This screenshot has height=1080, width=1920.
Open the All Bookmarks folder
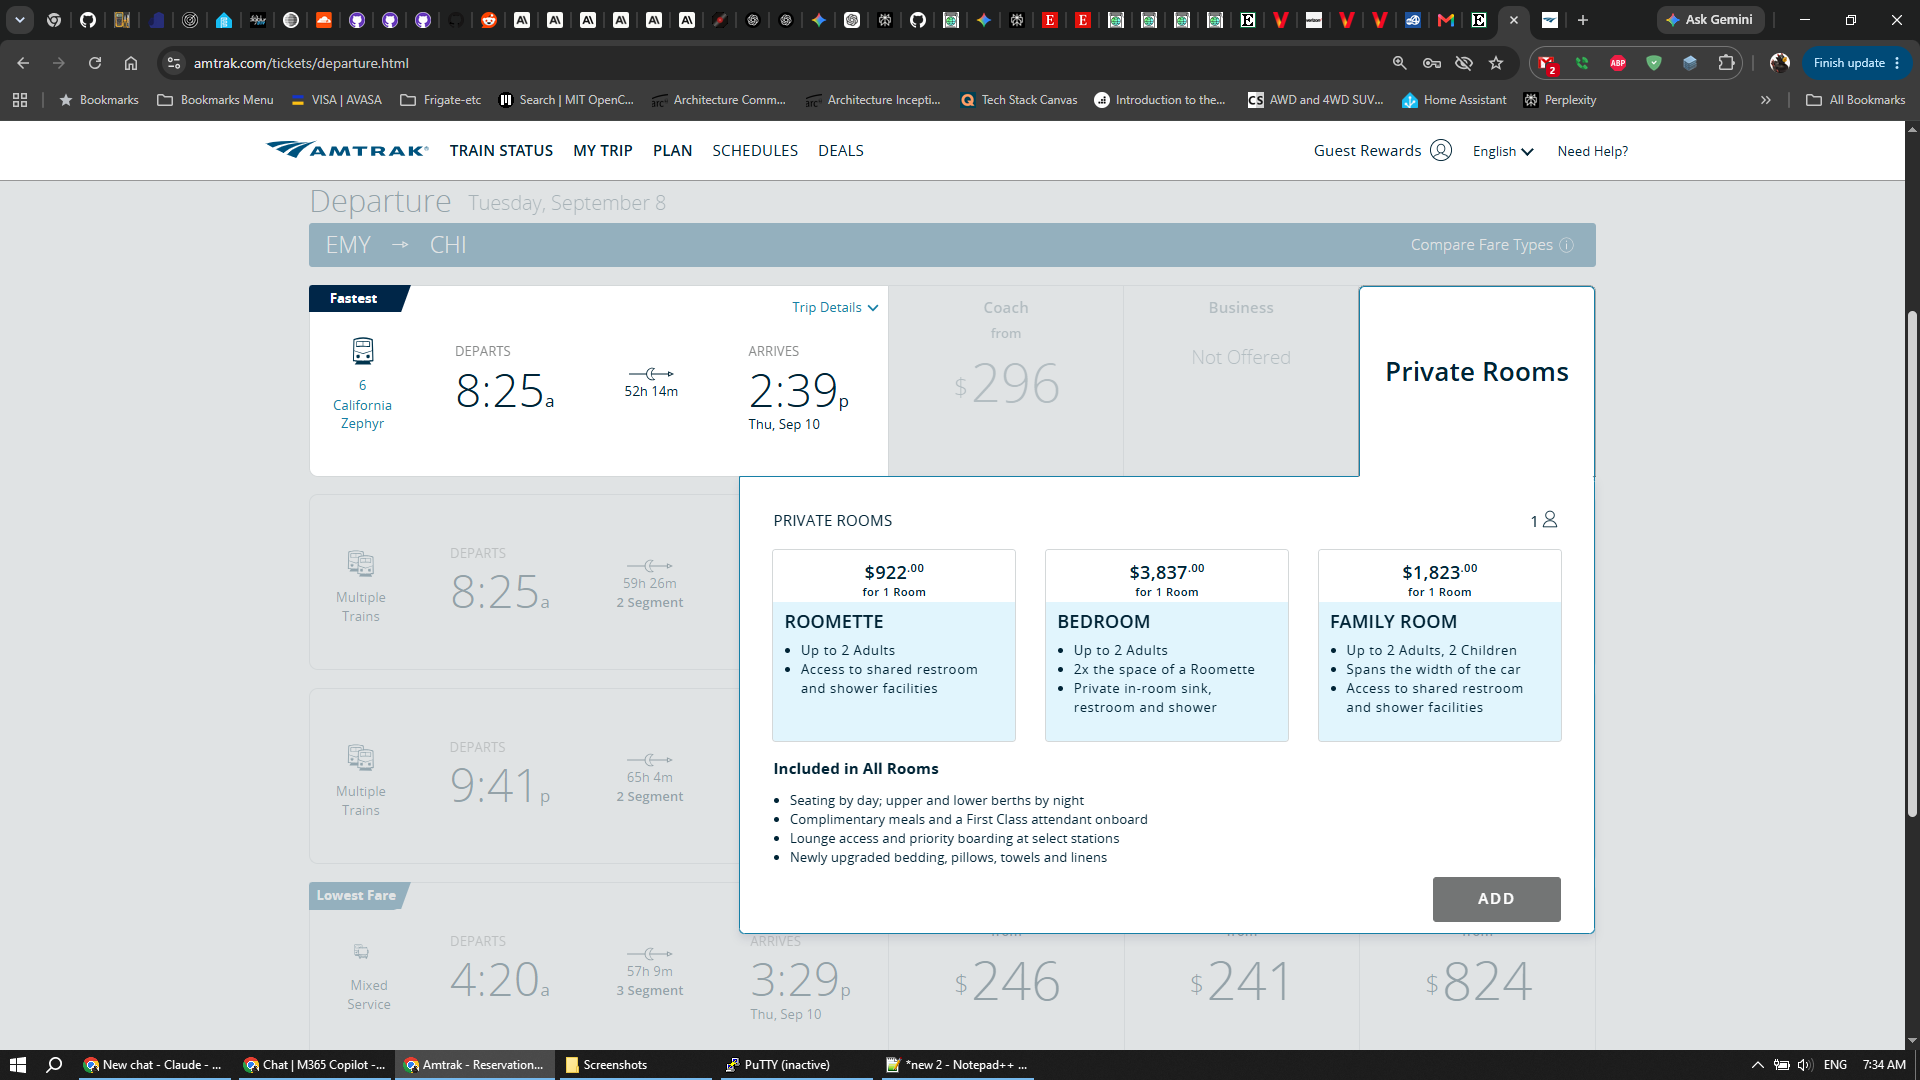pos(1856,100)
